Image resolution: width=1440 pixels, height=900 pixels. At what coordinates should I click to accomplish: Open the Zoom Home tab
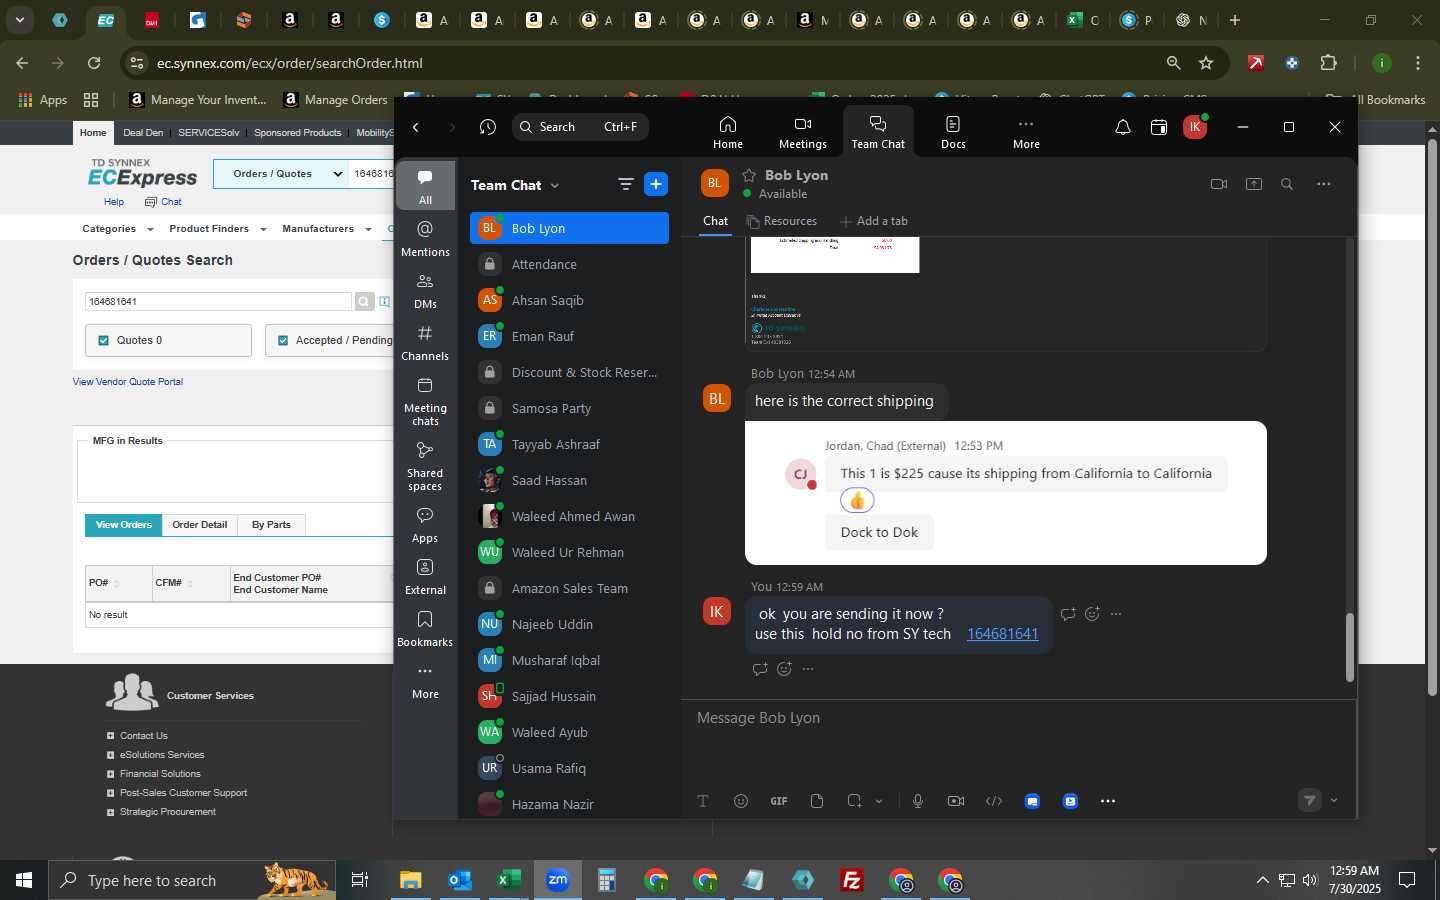point(727,132)
